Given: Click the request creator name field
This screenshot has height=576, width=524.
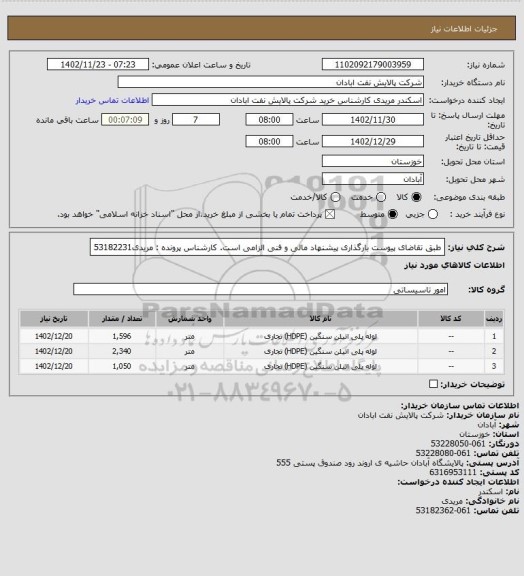Looking at the screenshot, I should coord(288,100).
